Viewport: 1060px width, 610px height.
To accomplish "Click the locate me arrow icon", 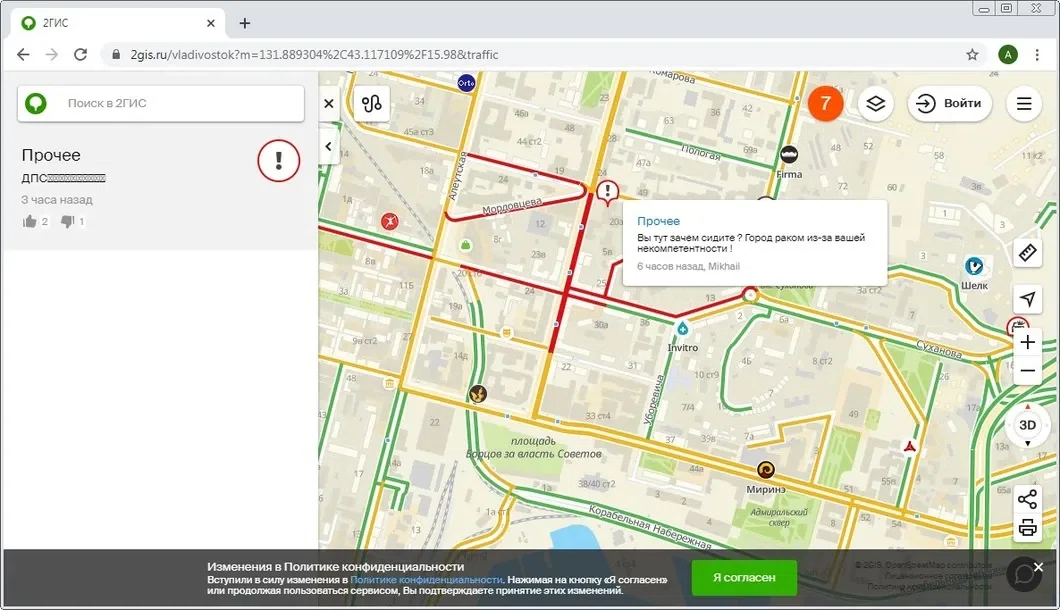I will point(1027,299).
